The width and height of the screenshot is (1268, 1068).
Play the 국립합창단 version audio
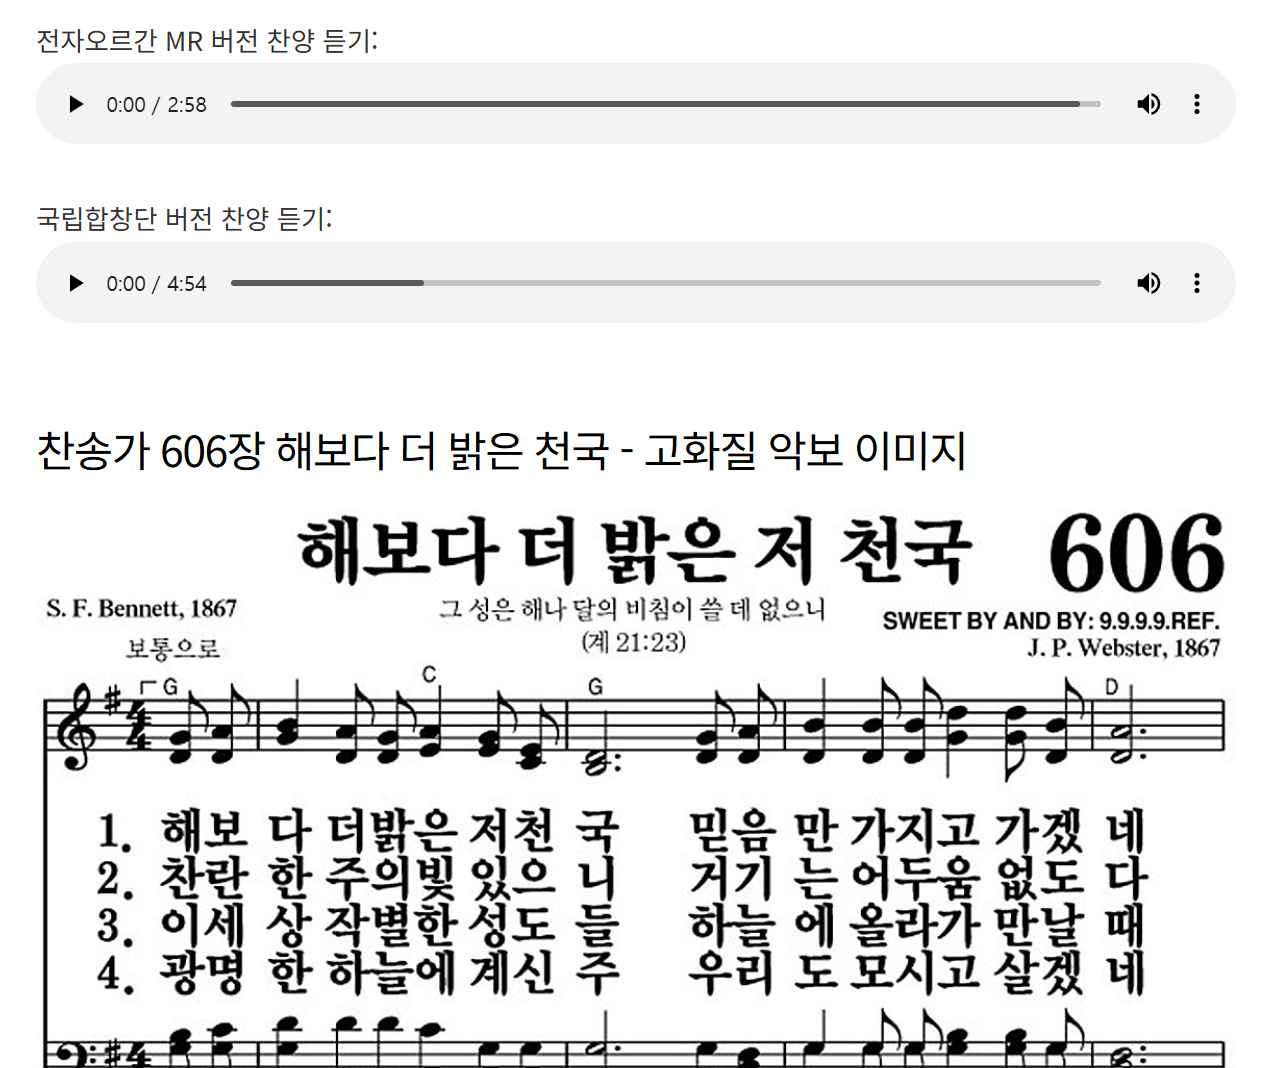click(76, 283)
